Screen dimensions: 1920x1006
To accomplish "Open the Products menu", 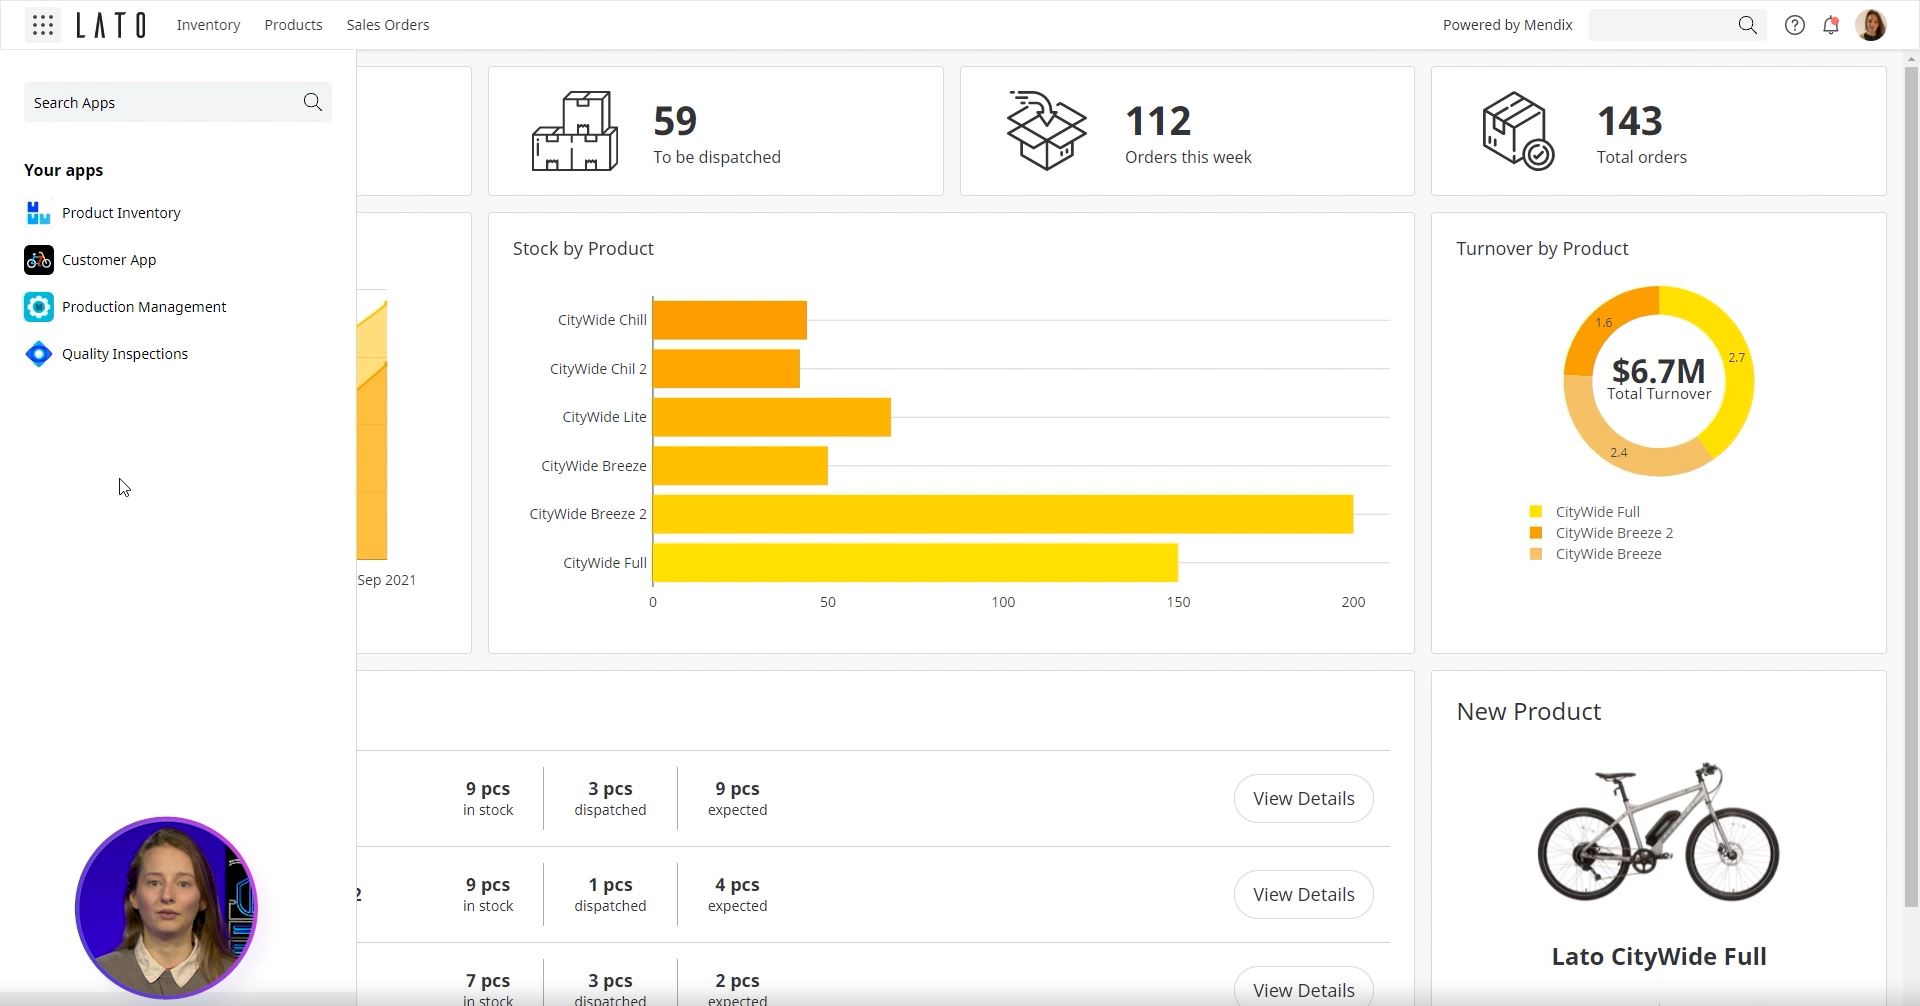I will tap(293, 25).
